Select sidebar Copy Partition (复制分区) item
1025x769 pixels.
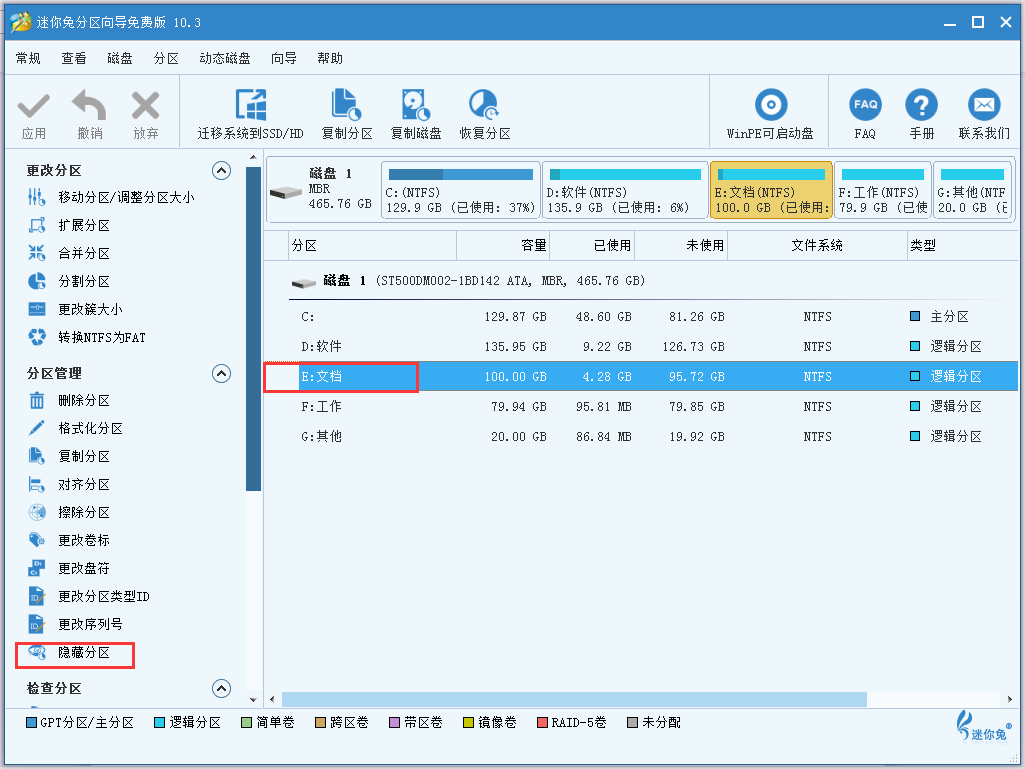pos(69,456)
